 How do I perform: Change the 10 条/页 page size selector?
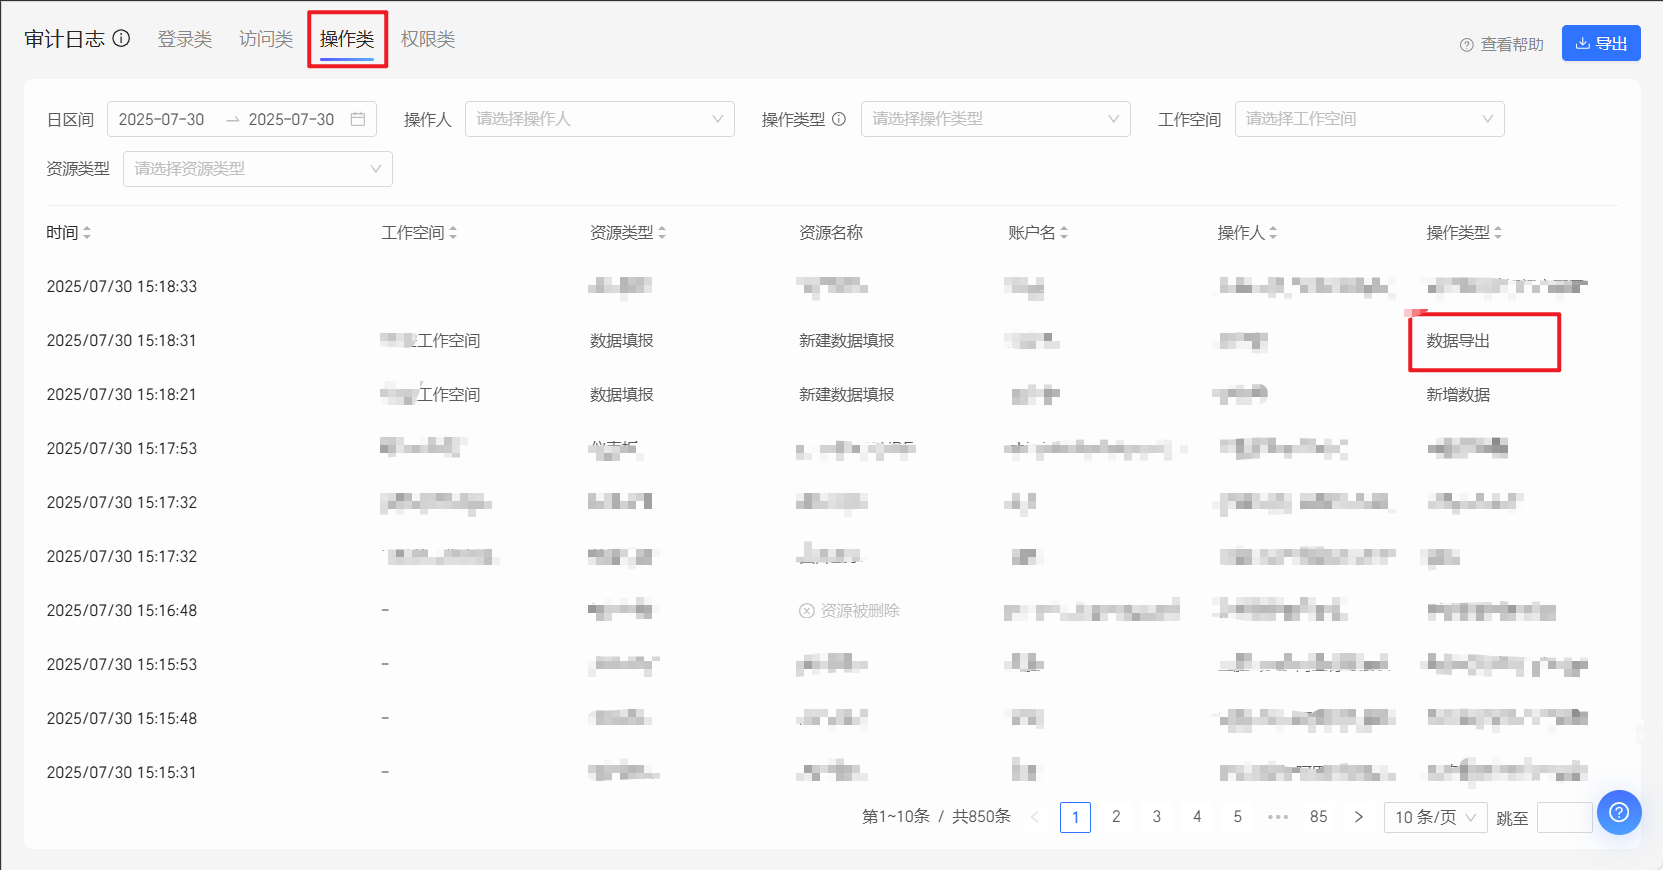point(1435,817)
